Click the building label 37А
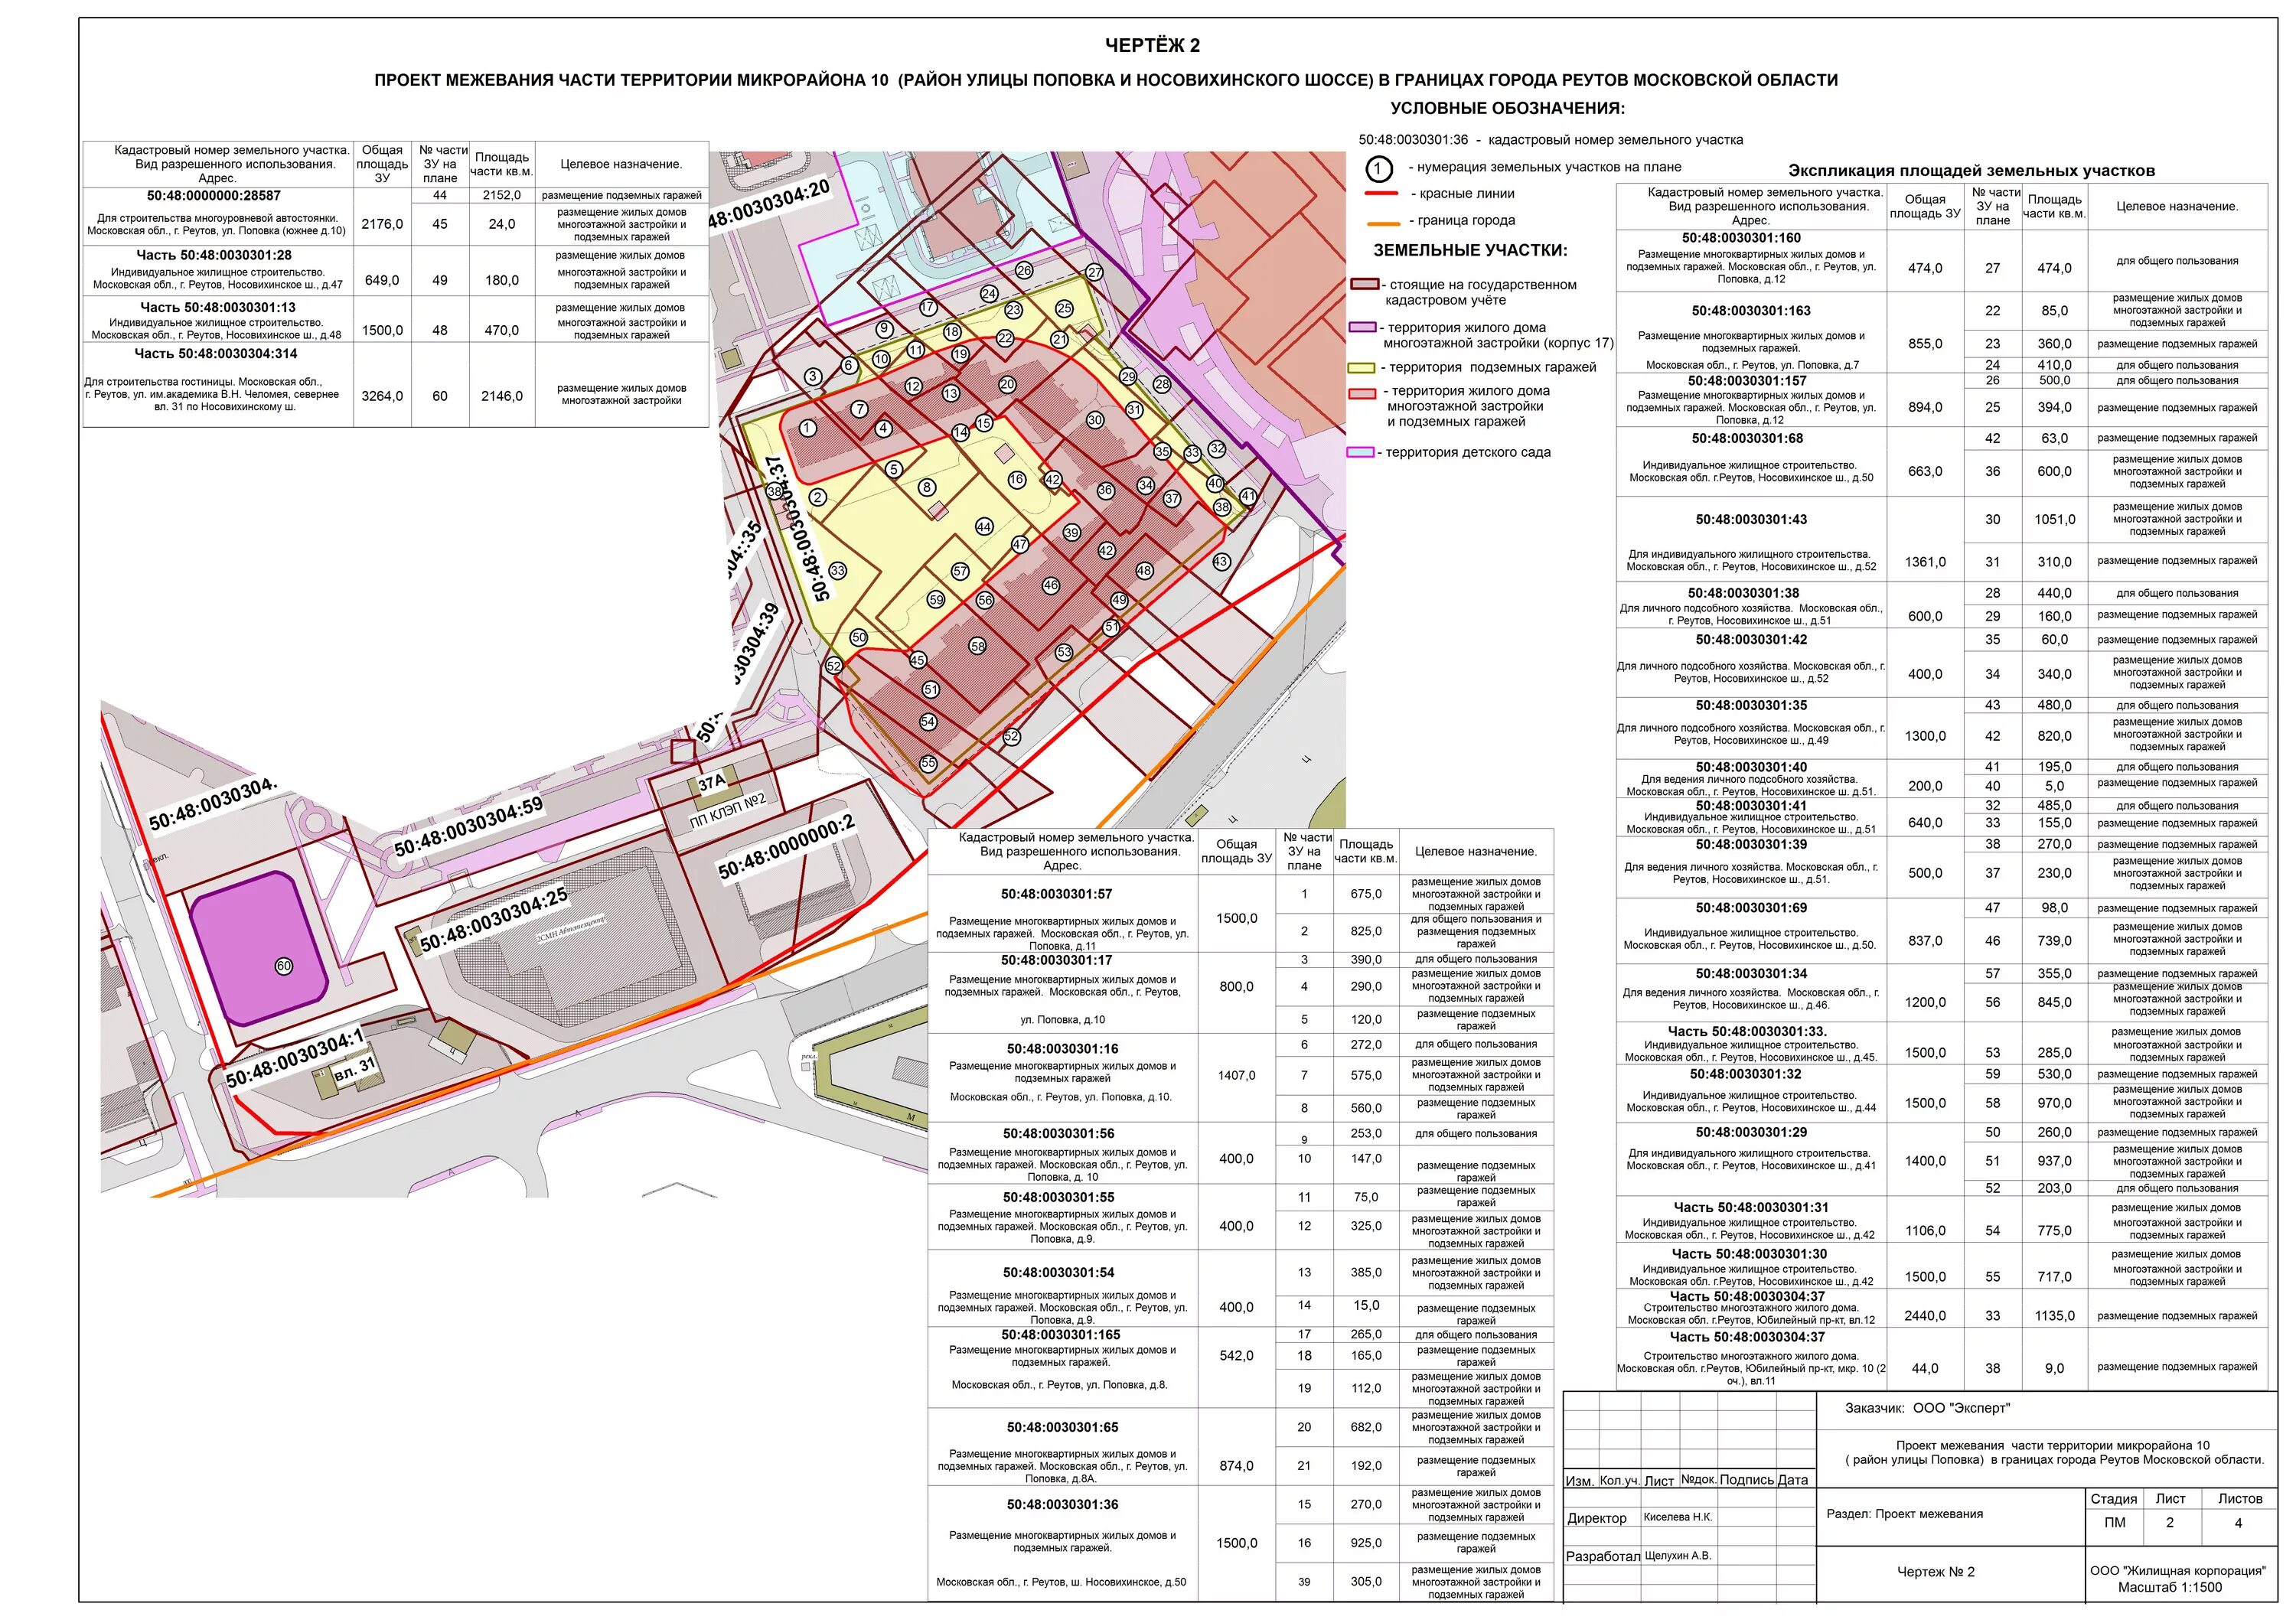This screenshot has width=2296, height=1623. pos(712,783)
